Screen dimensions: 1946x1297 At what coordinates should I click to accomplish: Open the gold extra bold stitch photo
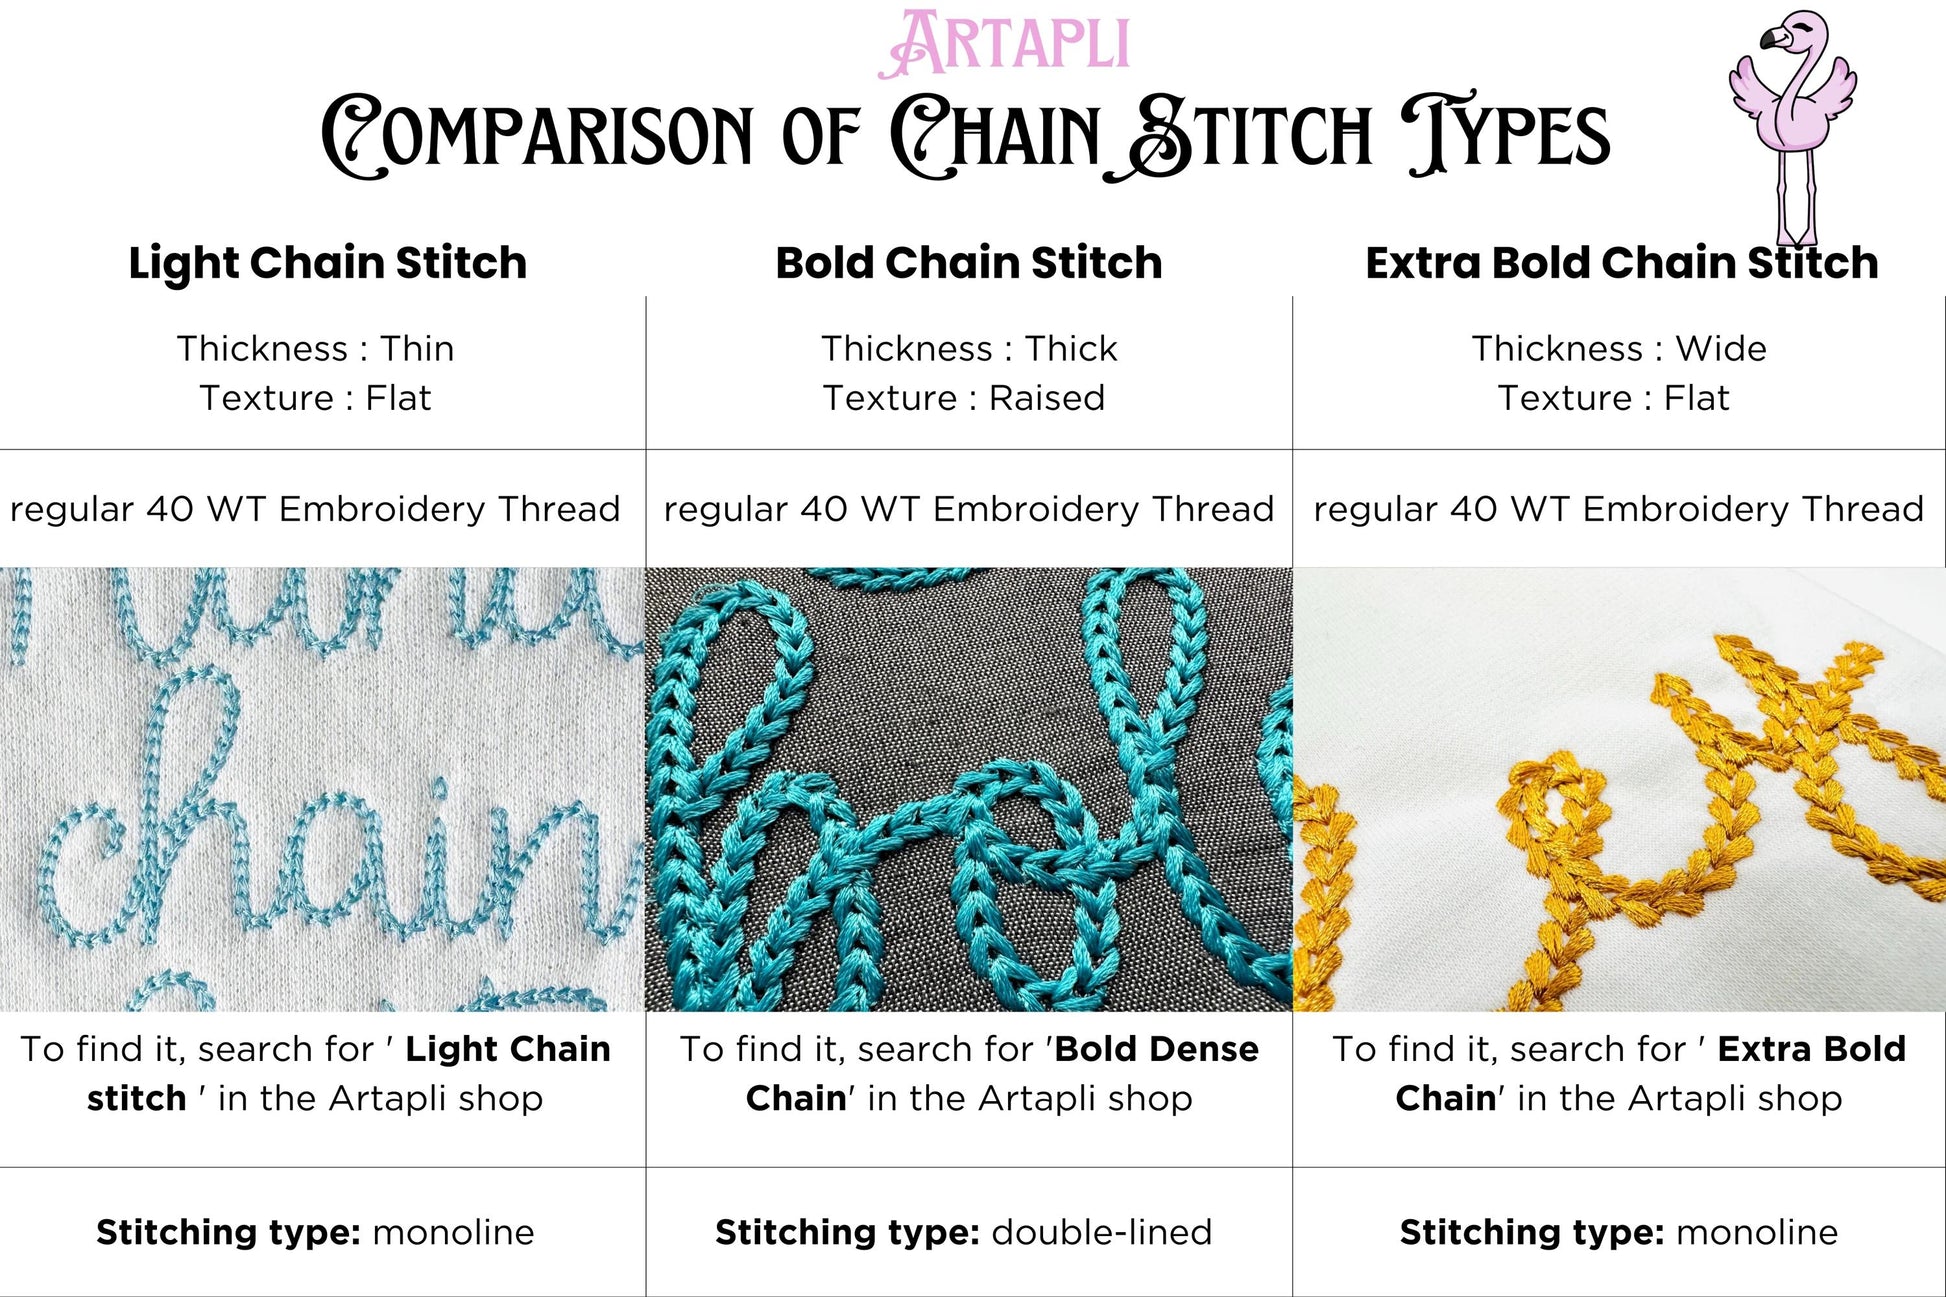(x=1619, y=789)
